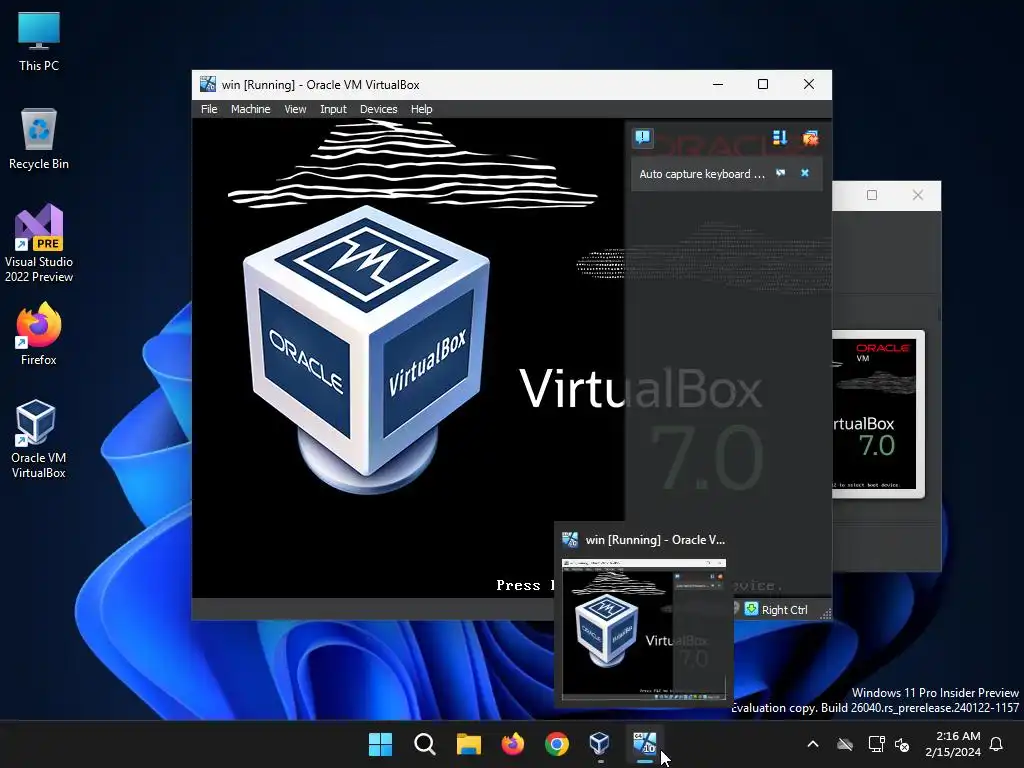Open taskbar Search
The height and width of the screenshot is (768, 1024).
point(424,744)
